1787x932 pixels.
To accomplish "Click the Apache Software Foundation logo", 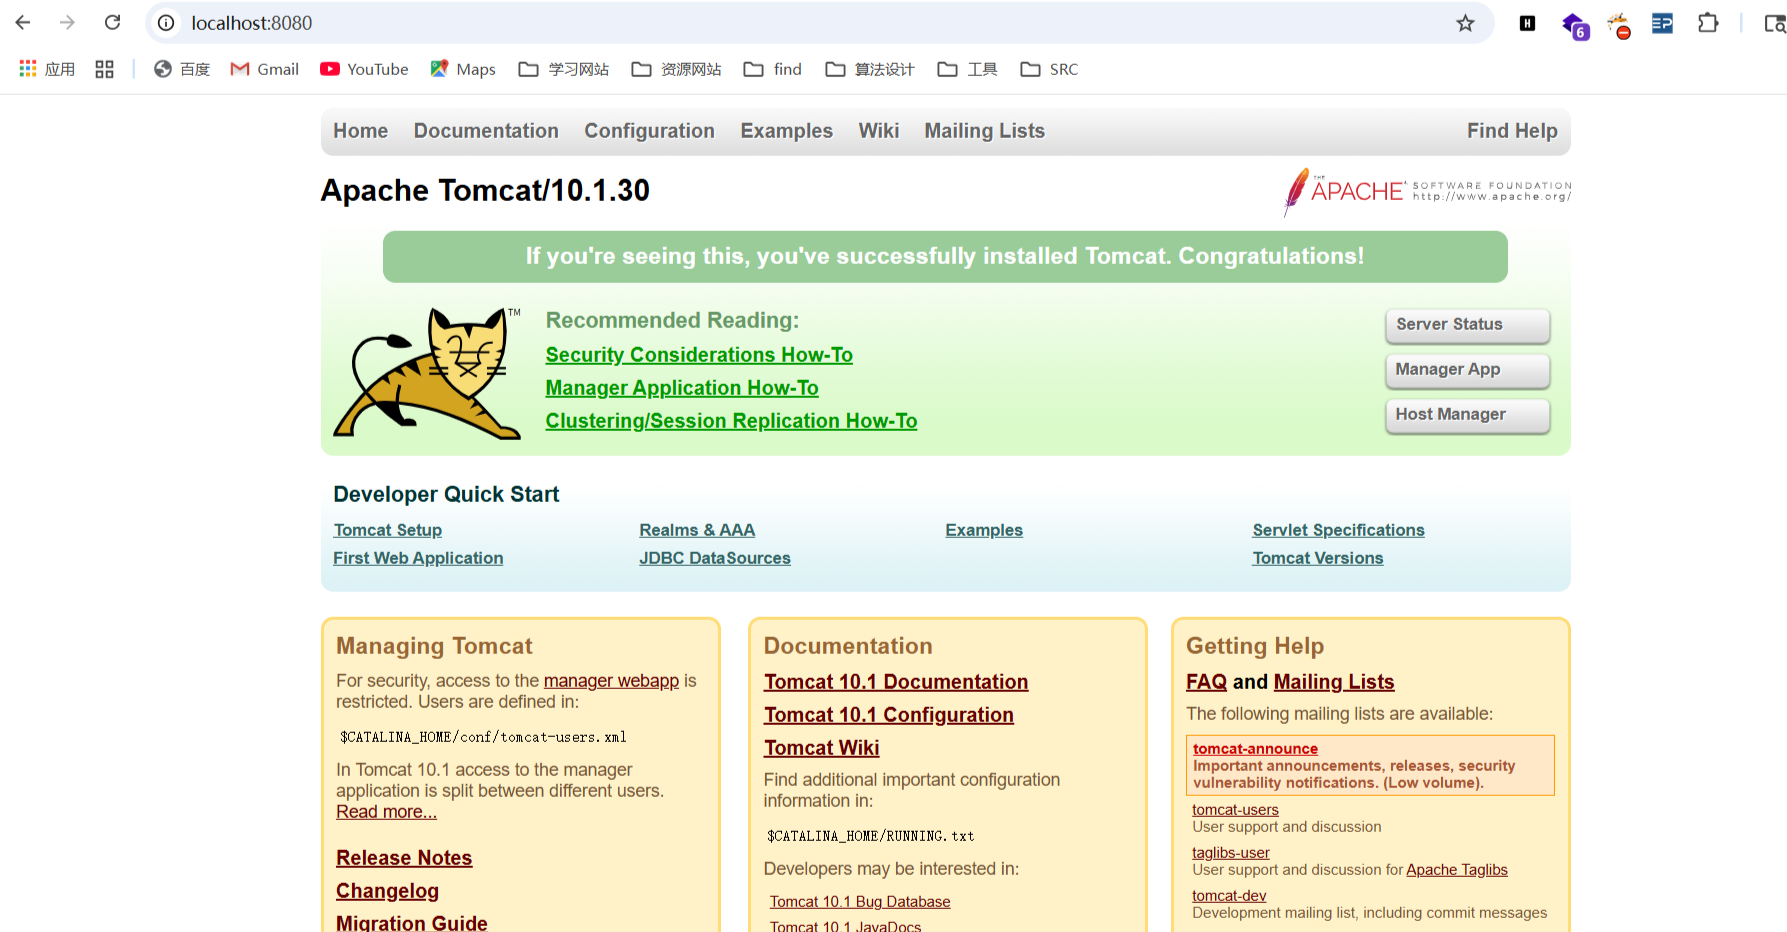I will 1427,191.
